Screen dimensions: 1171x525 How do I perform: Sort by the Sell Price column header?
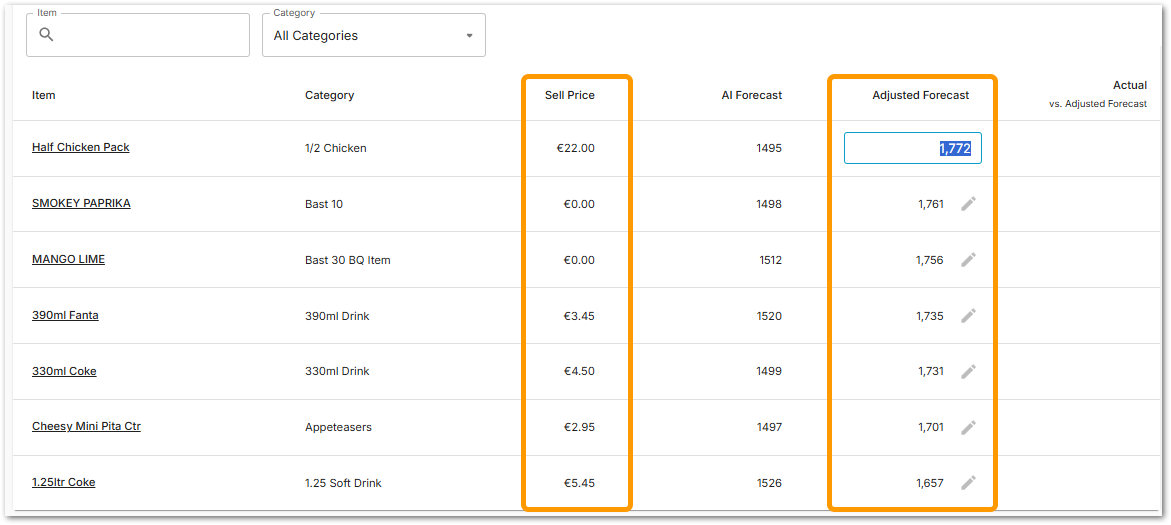pyautogui.click(x=569, y=96)
